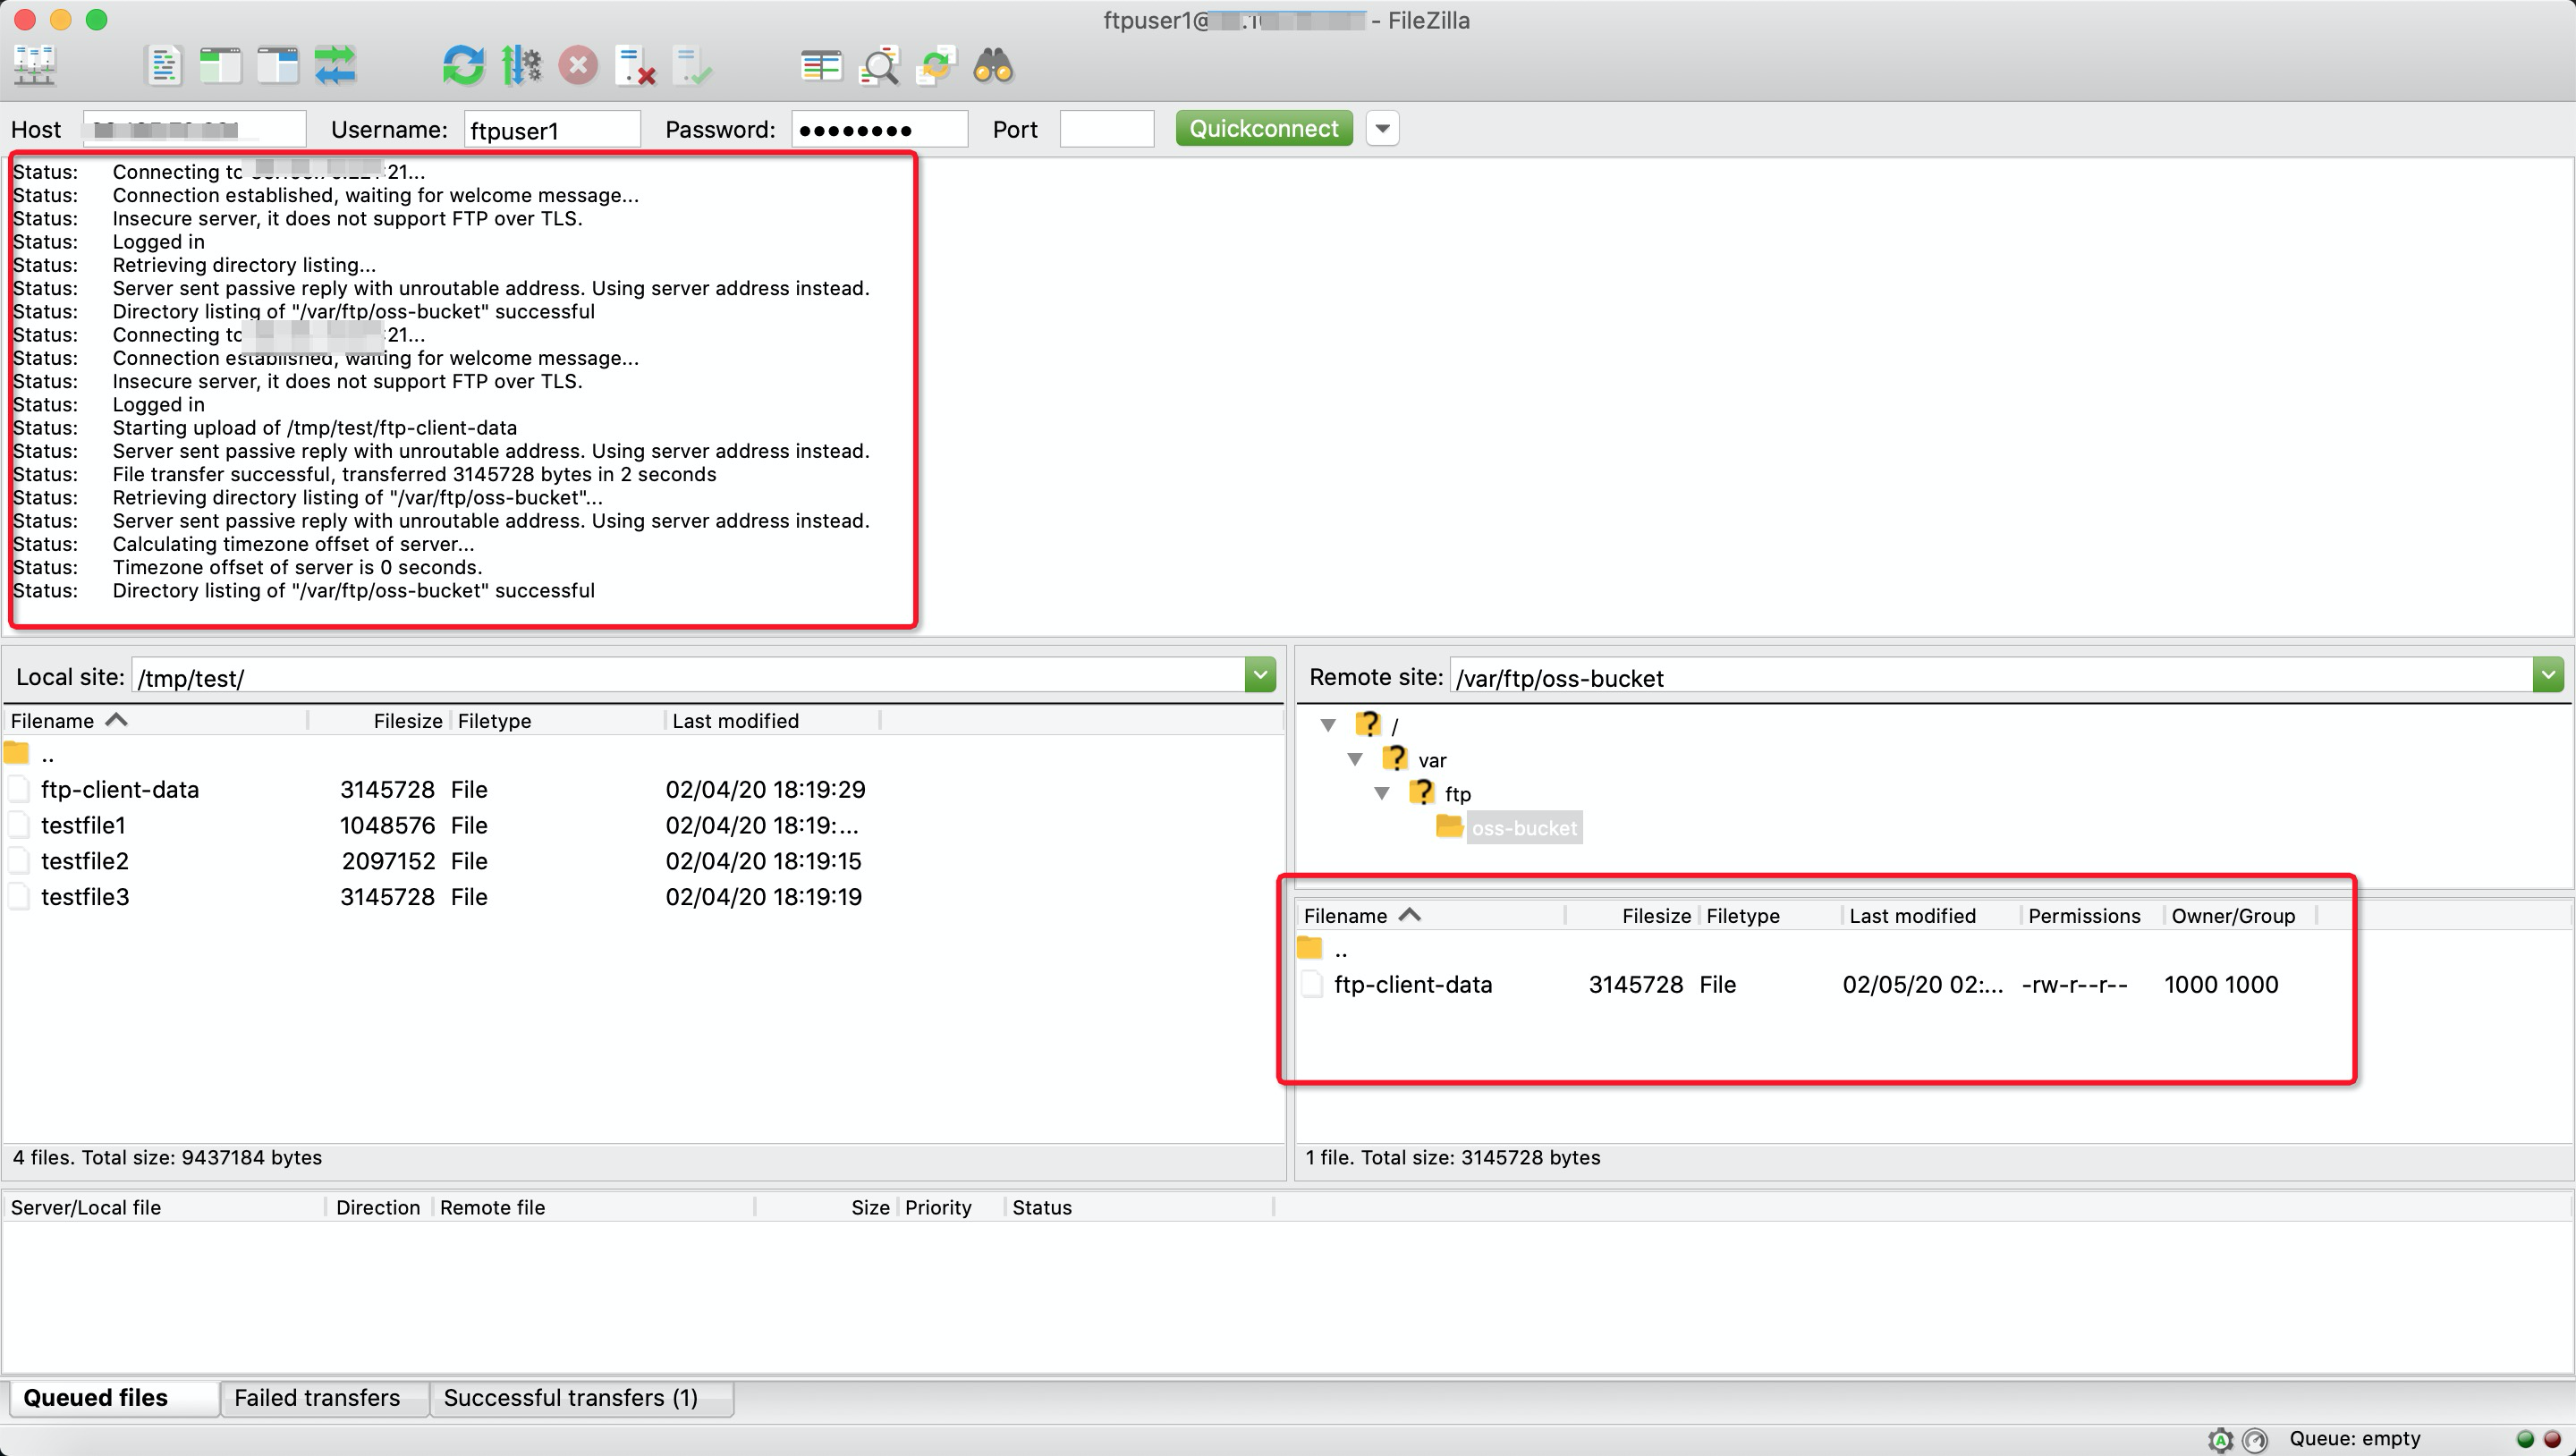
Task: Click queue Priority column header
Action: 951,1207
